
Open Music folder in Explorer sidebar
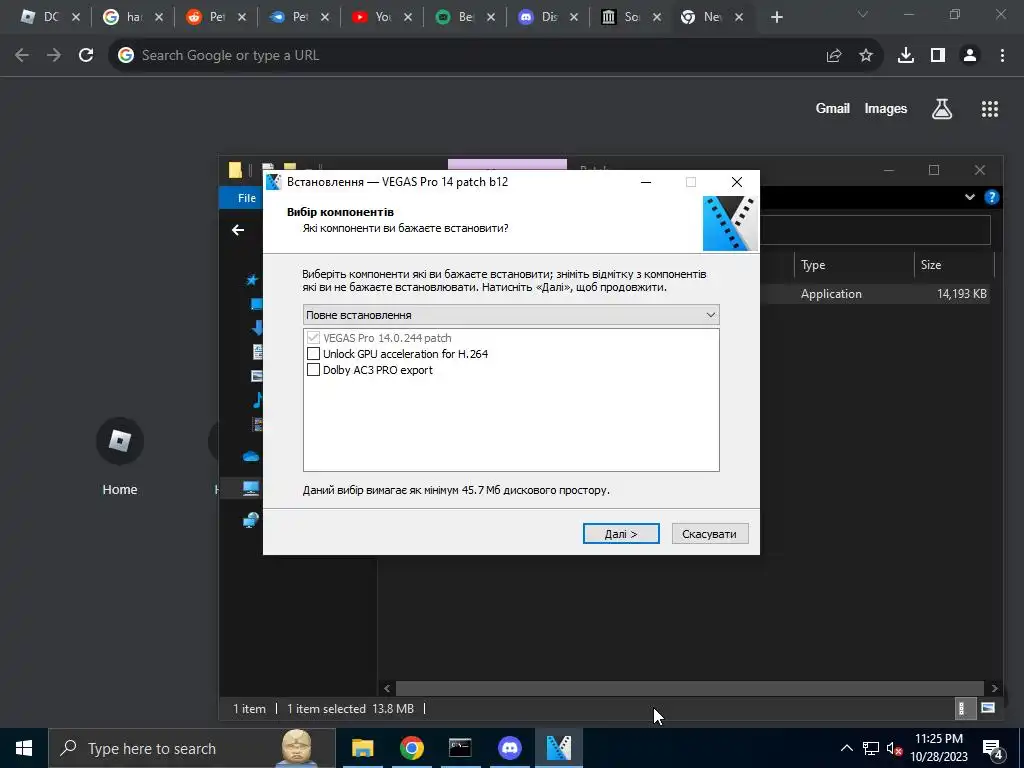(x=257, y=400)
